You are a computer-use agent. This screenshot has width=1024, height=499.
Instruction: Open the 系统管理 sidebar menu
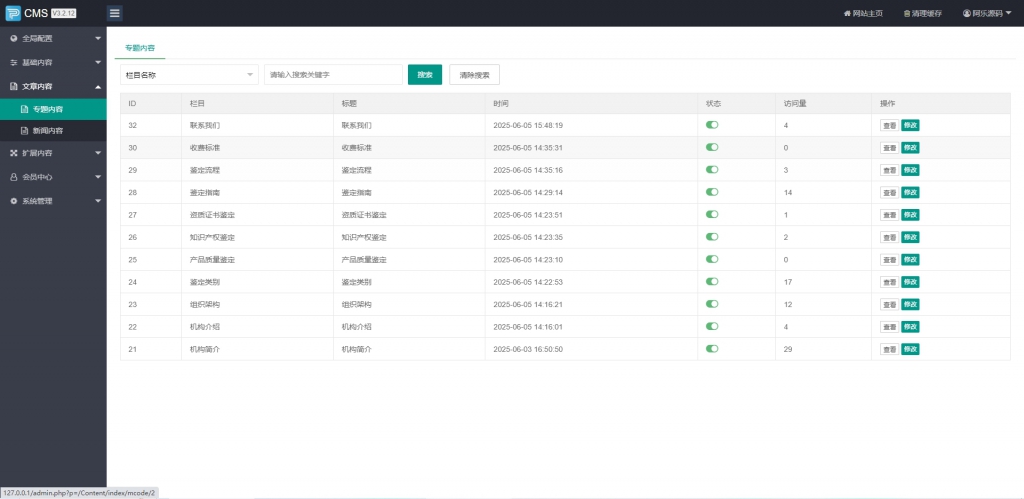pos(53,201)
